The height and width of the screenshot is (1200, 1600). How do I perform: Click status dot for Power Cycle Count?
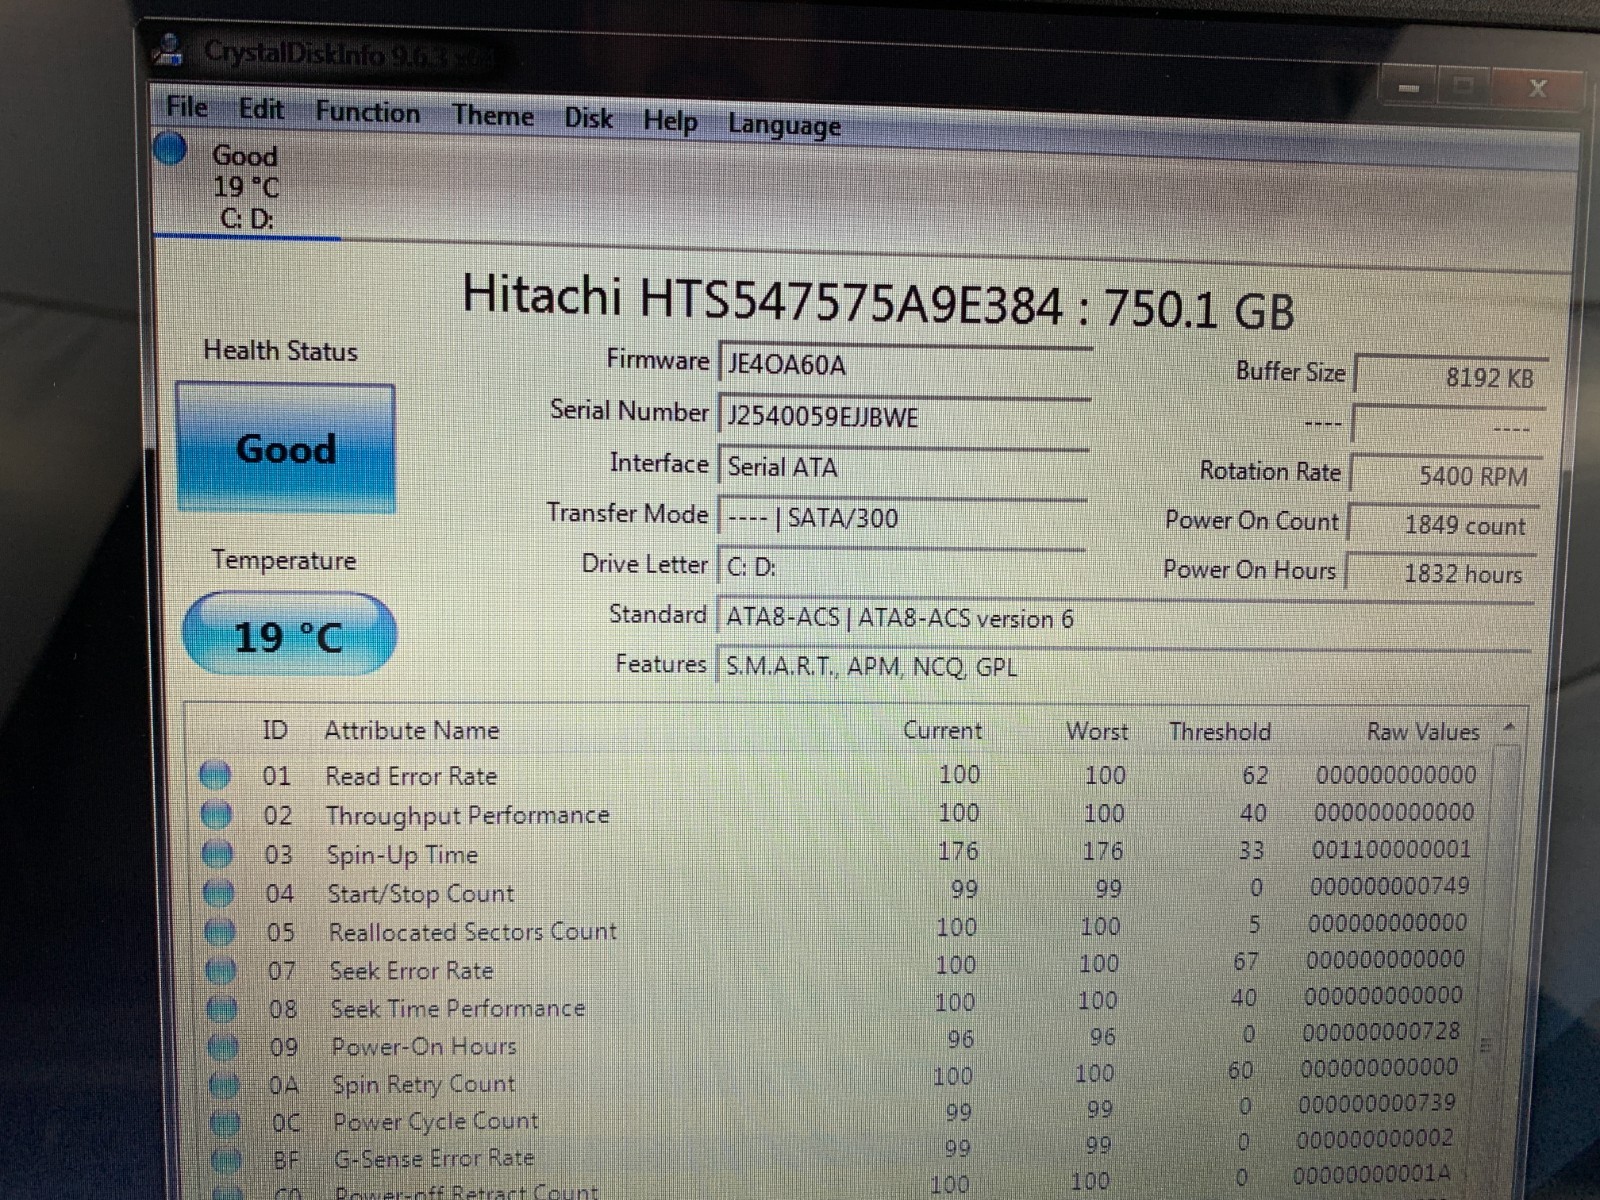click(x=225, y=1123)
